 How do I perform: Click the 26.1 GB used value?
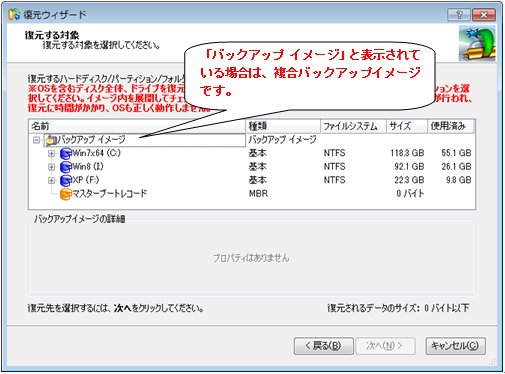click(456, 167)
